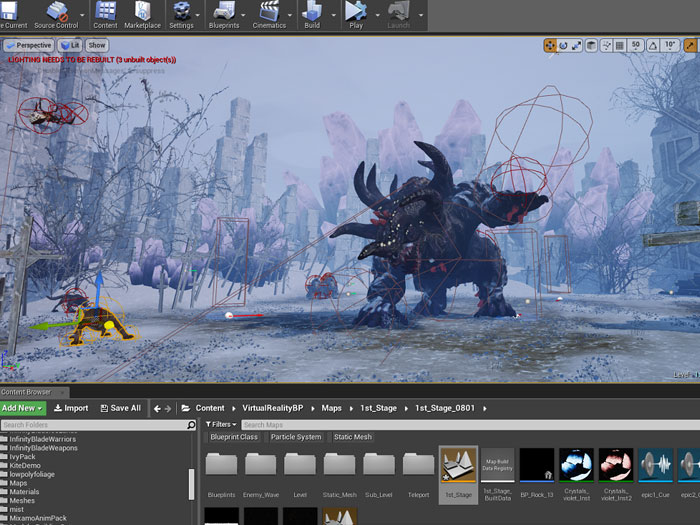The image size is (700, 525).
Task: Save the current level
Action: [x=11, y=15]
